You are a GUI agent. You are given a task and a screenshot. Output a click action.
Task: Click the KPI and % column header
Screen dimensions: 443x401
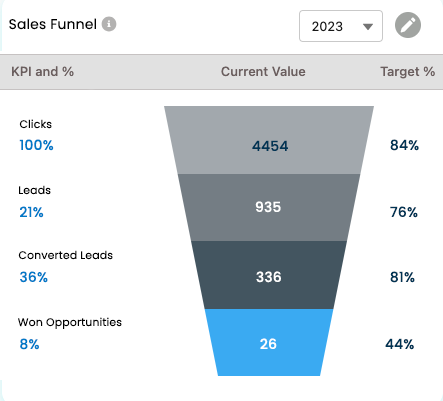tap(43, 72)
